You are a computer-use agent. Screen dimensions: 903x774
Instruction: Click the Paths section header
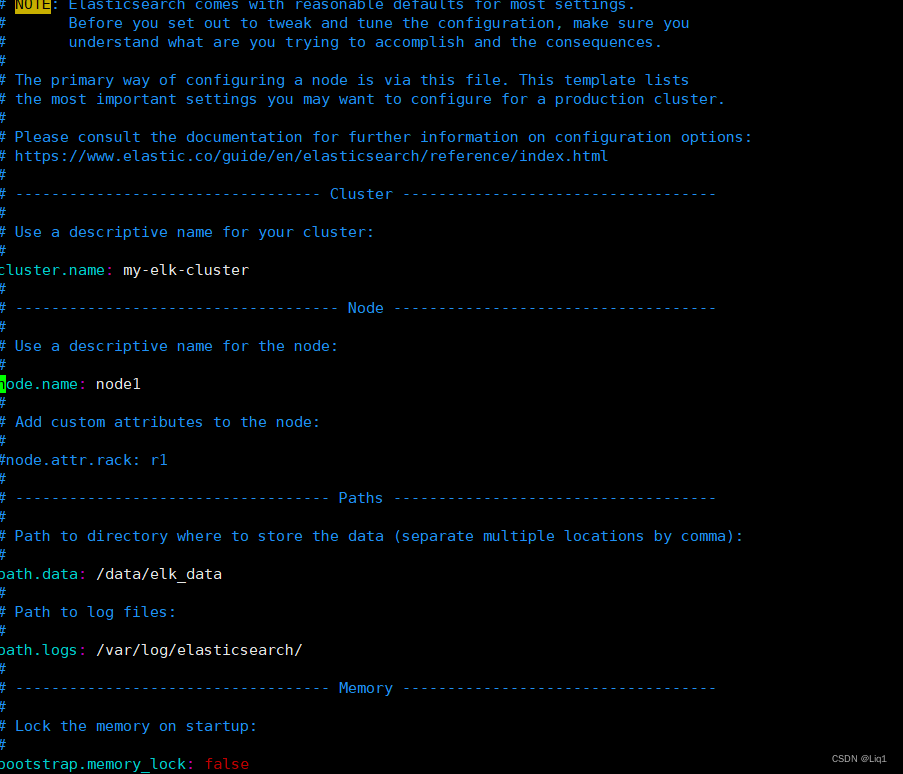(361, 498)
